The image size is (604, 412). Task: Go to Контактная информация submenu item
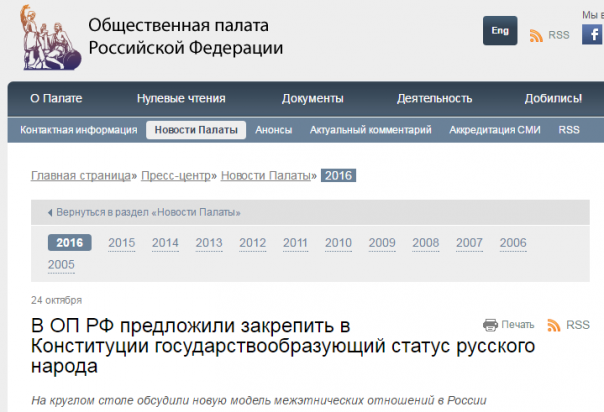point(79,130)
